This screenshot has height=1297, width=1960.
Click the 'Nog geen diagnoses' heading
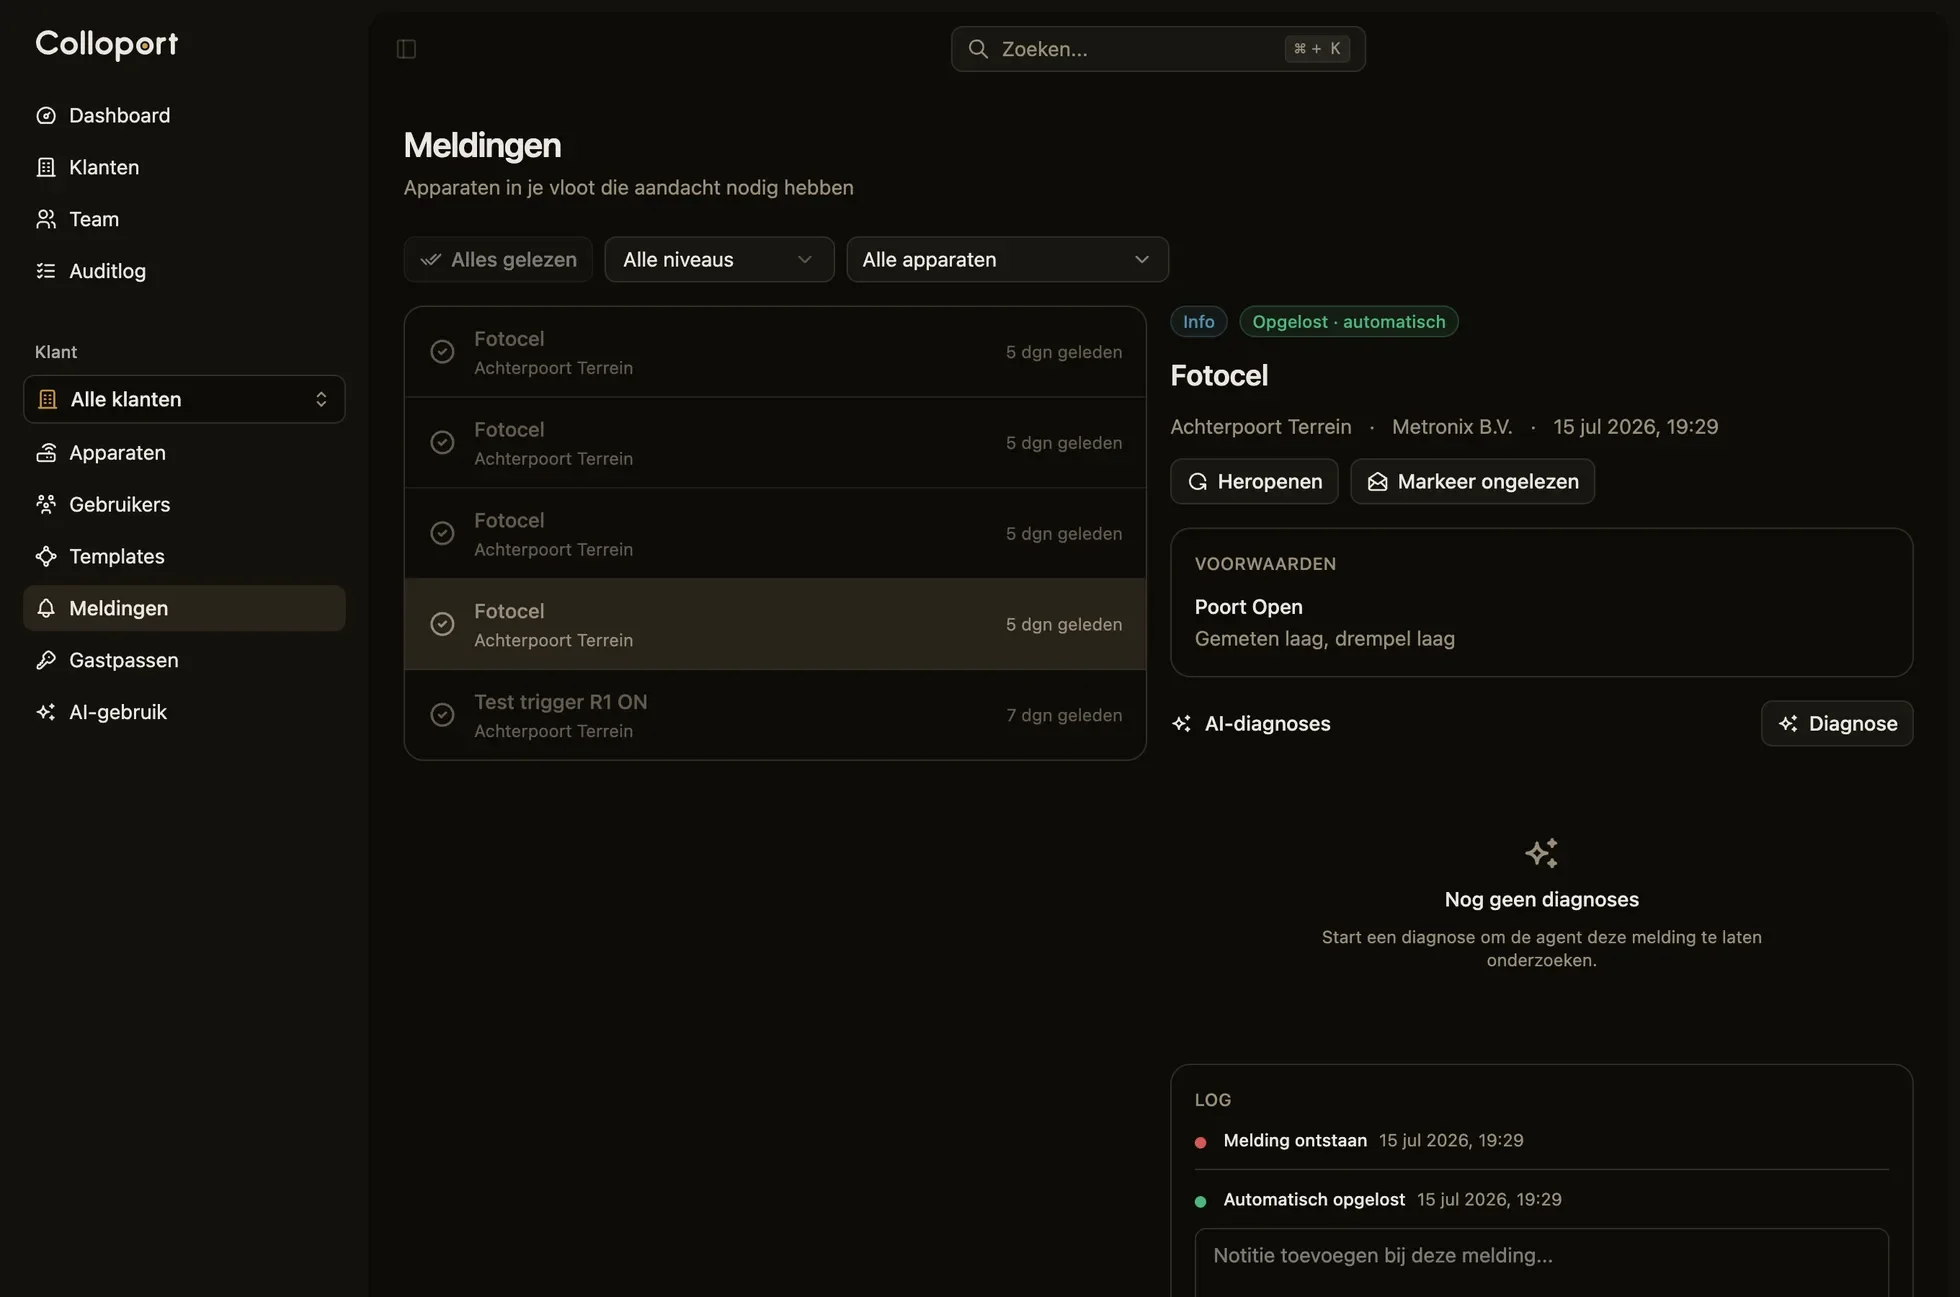click(1541, 900)
